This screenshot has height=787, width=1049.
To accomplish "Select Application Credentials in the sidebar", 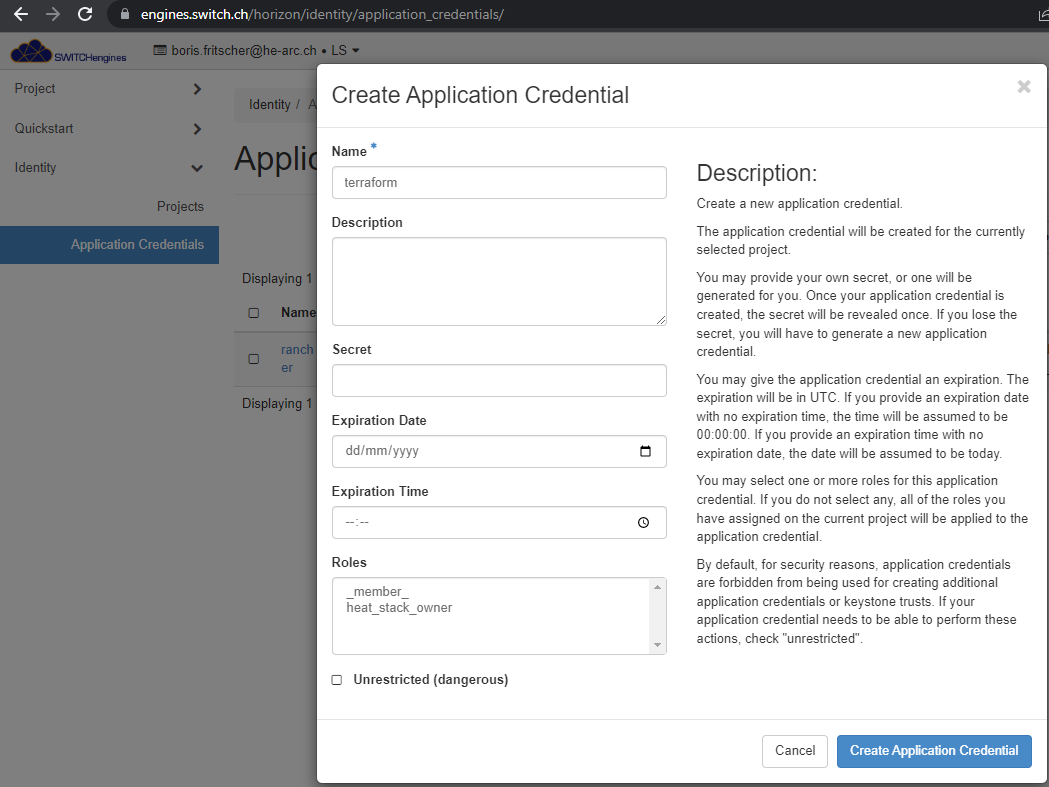I will tap(137, 245).
